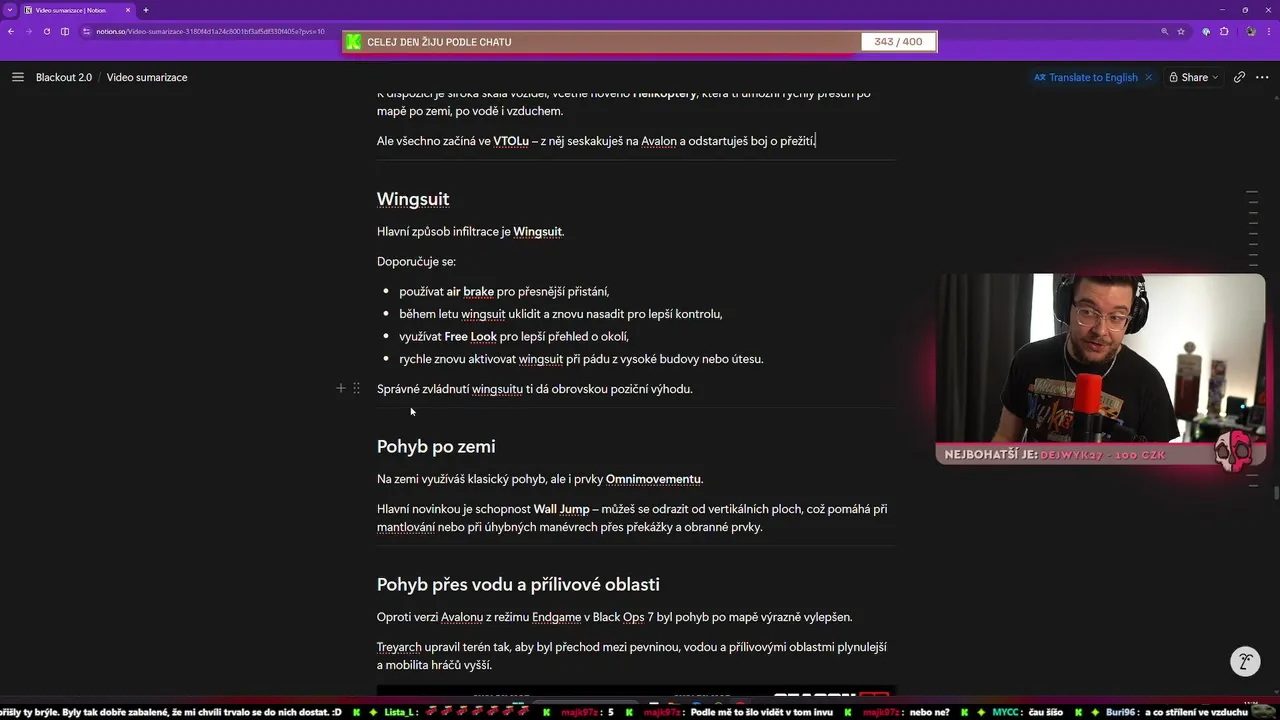
Task: Click the bullet about během letu wingsuit uklidit
Action: [560, 313]
